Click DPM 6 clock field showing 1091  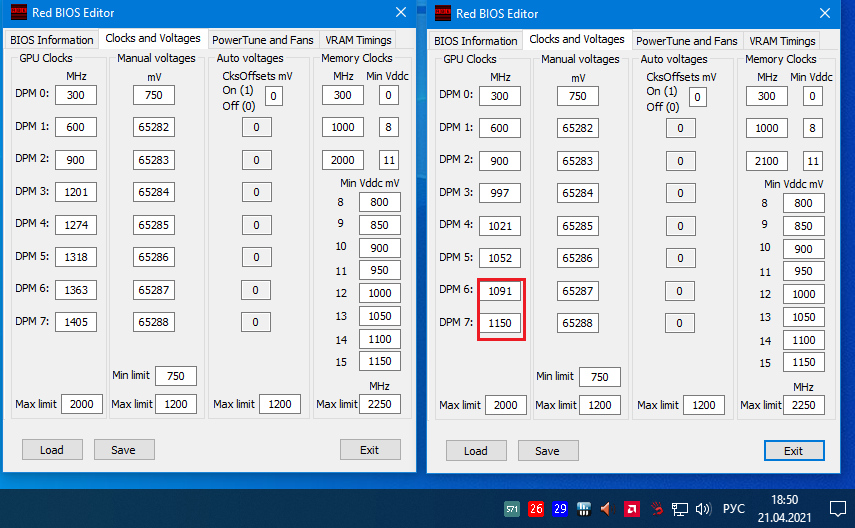point(500,291)
